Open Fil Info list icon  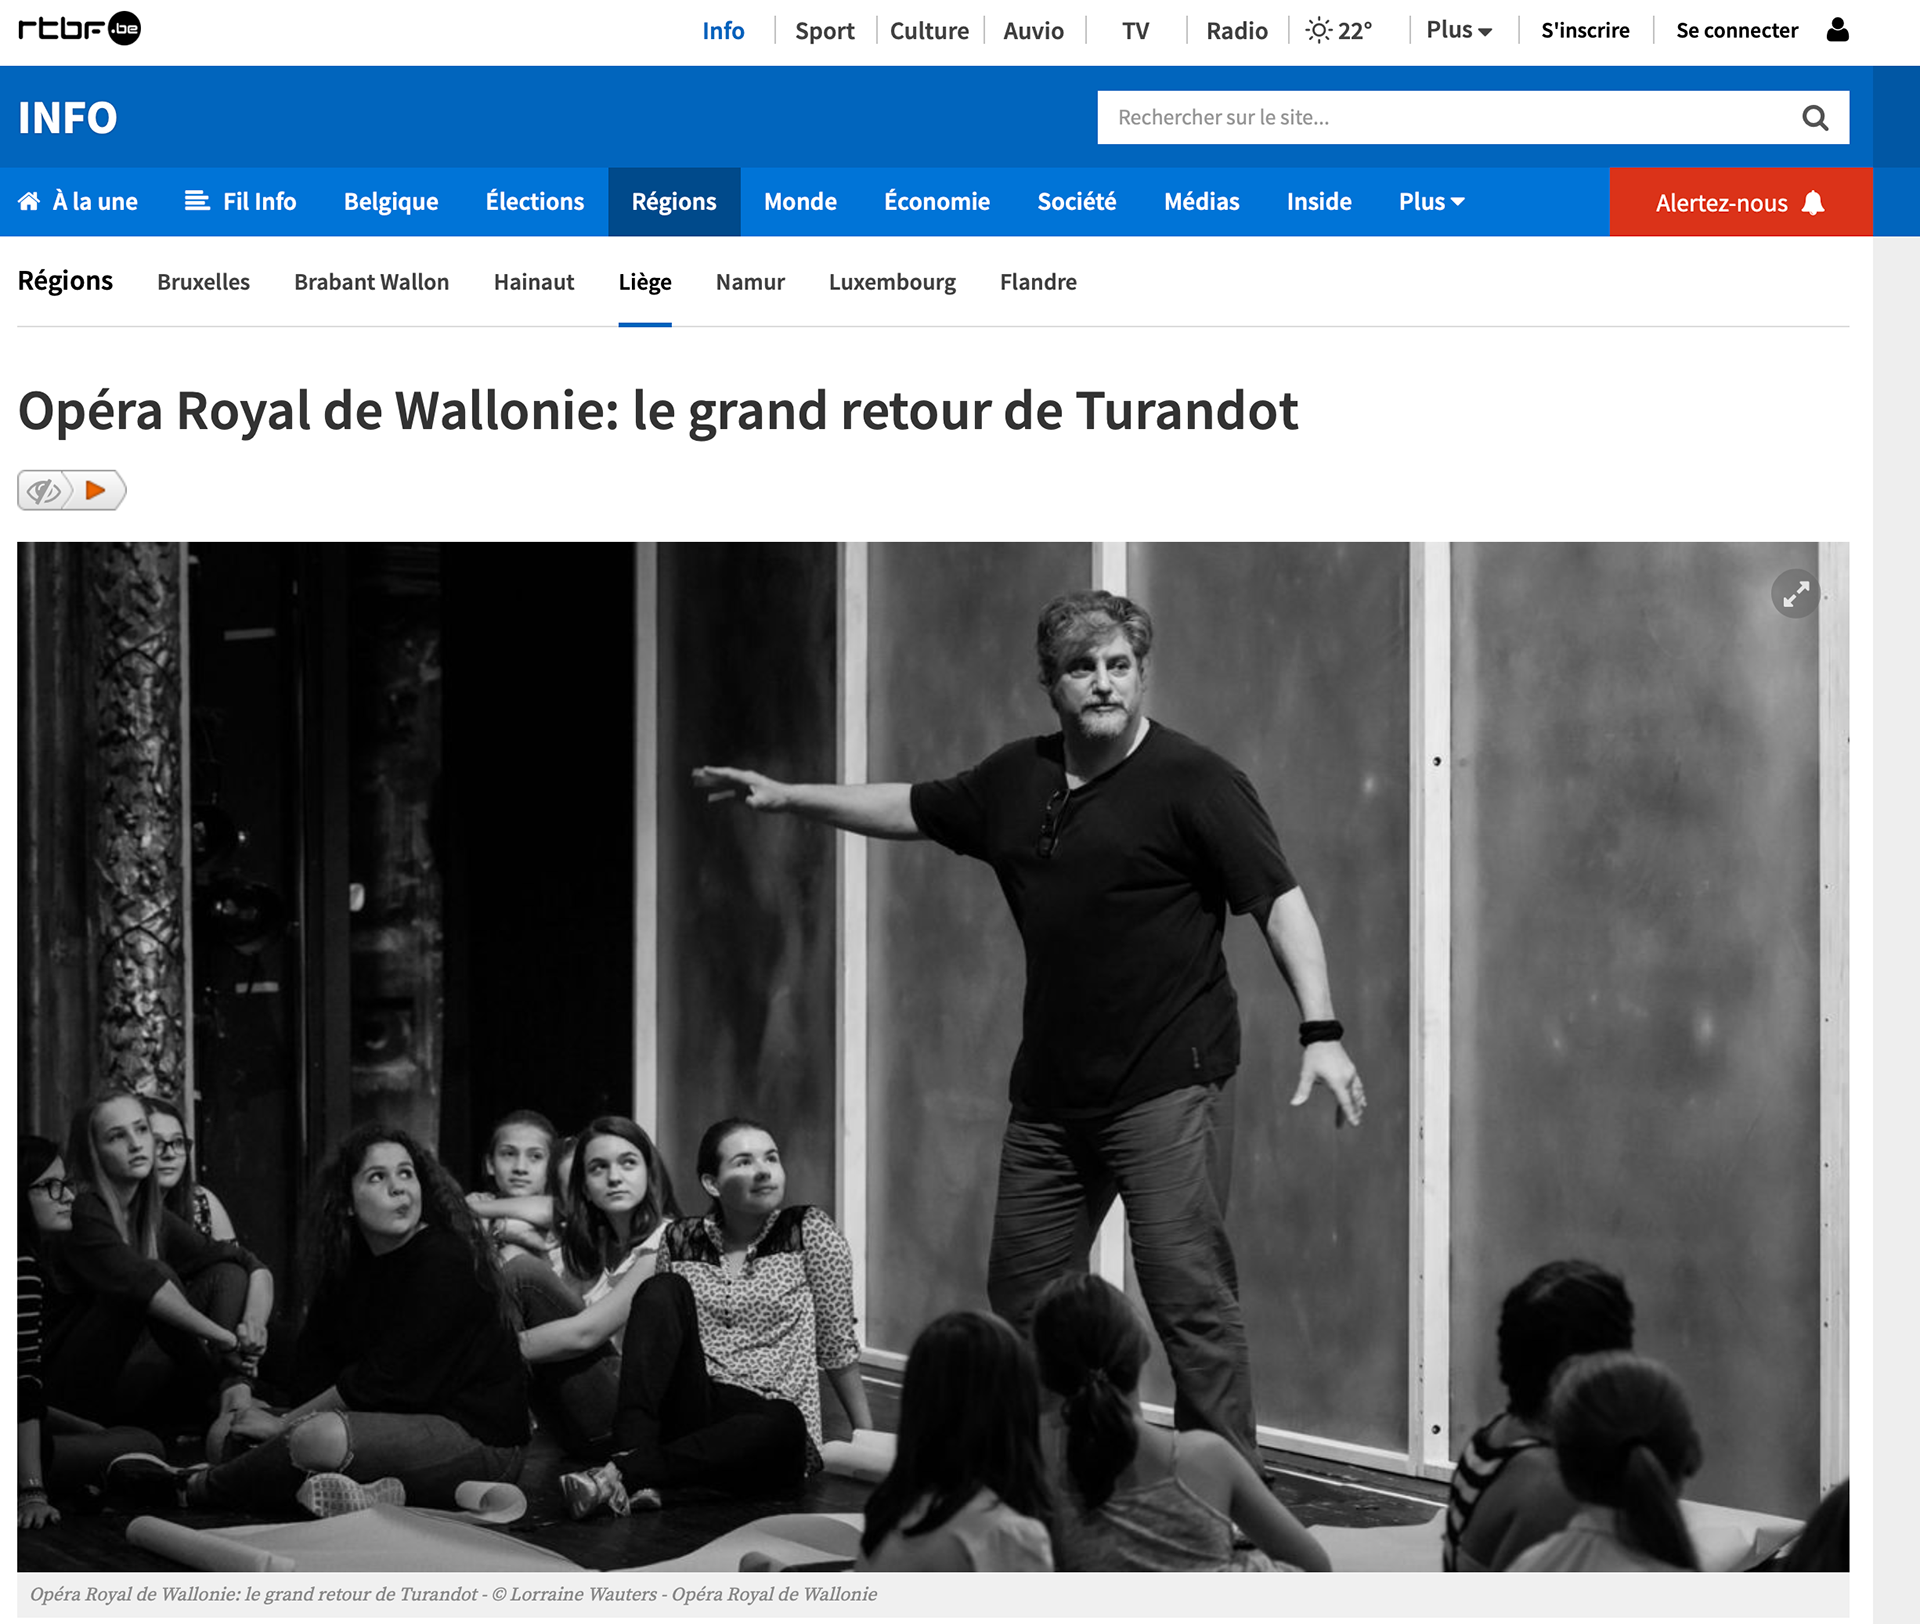coord(197,201)
